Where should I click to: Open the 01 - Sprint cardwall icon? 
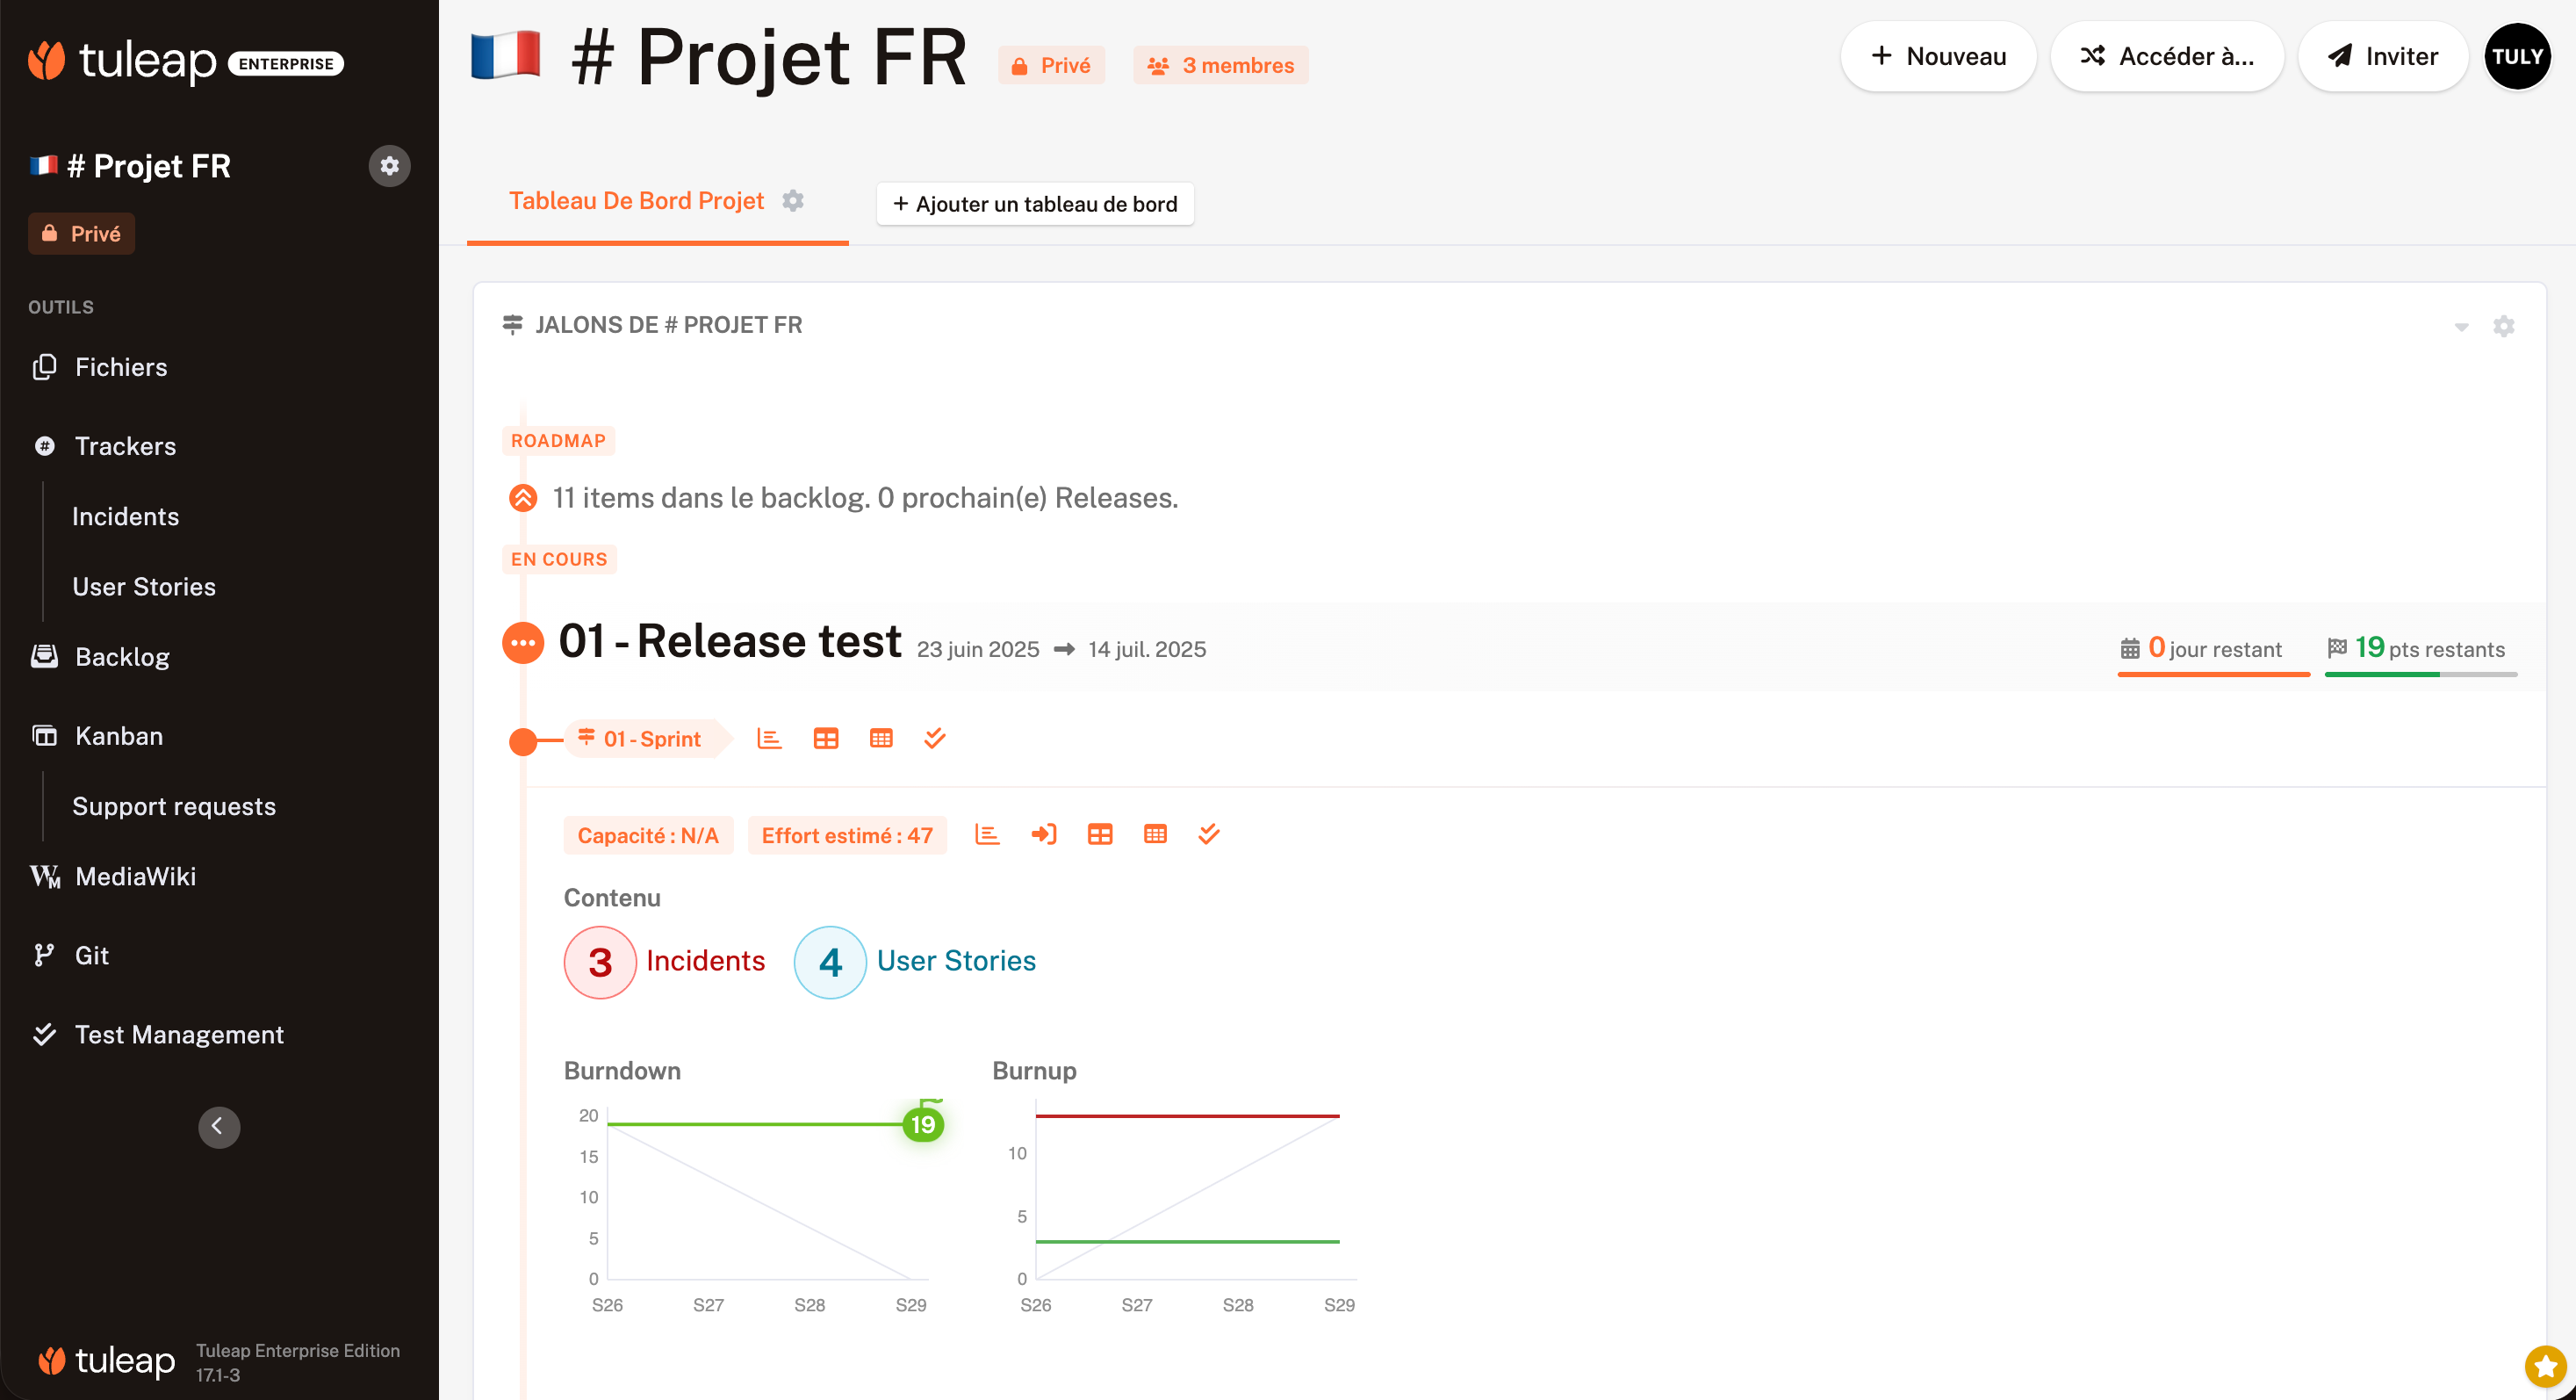(x=825, y=739)
